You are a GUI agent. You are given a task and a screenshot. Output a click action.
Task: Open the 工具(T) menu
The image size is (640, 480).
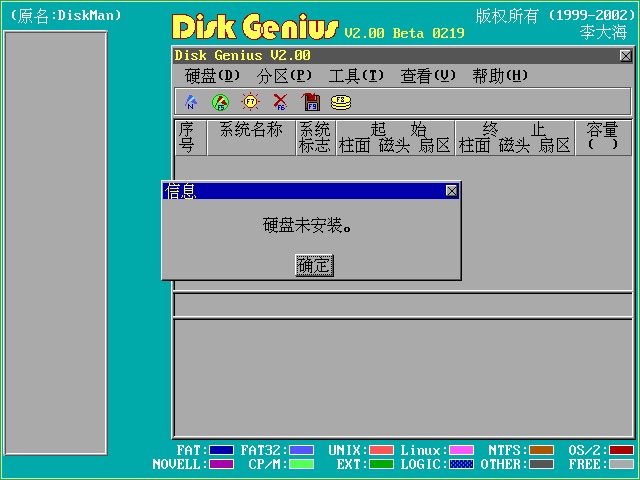[x=356, y=76]
